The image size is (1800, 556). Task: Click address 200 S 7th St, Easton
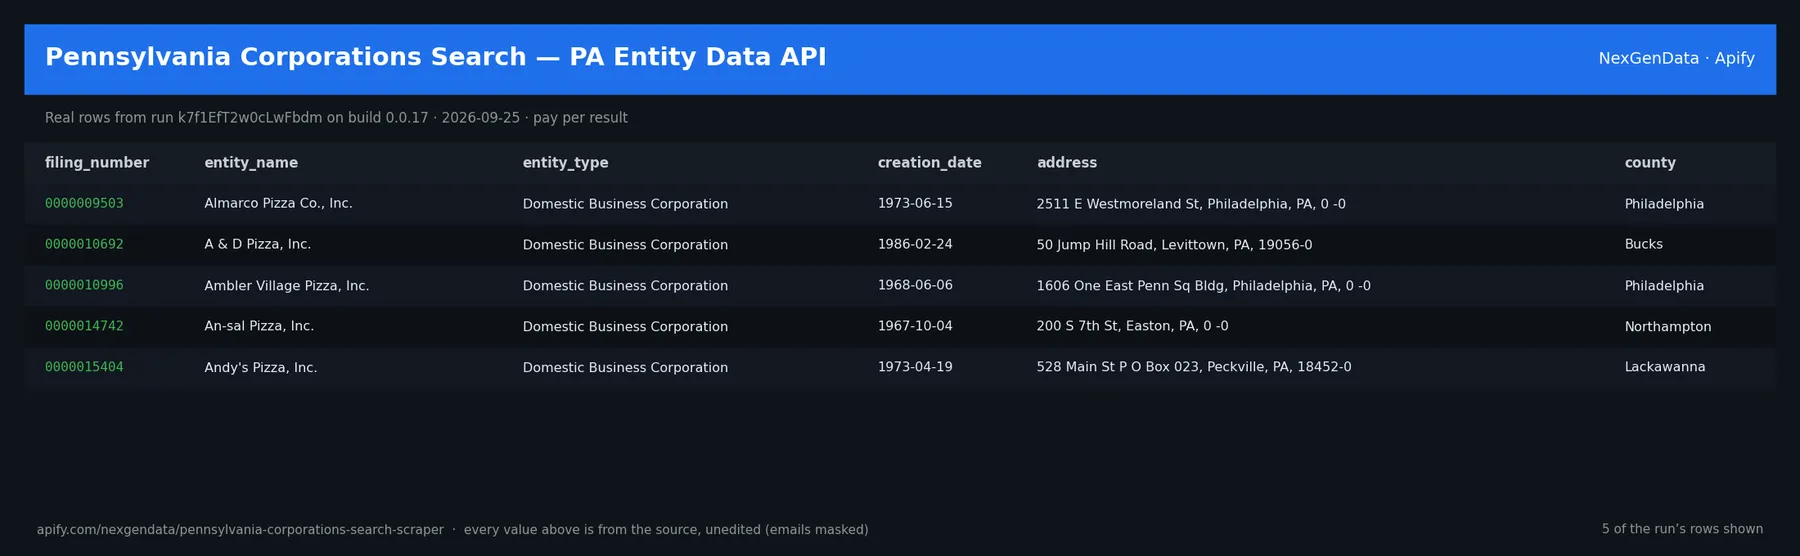(x=1132, y=326)
